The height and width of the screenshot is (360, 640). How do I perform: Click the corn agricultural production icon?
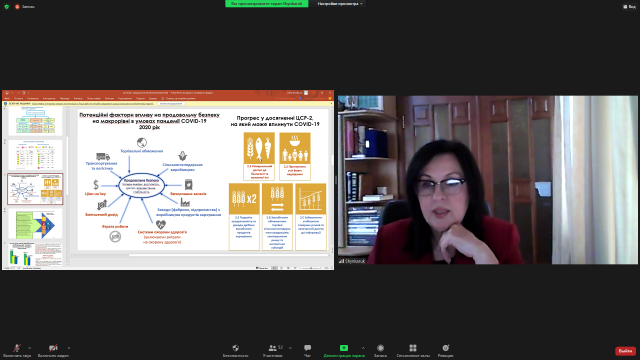pyautogui.click(x=182, y=156)
